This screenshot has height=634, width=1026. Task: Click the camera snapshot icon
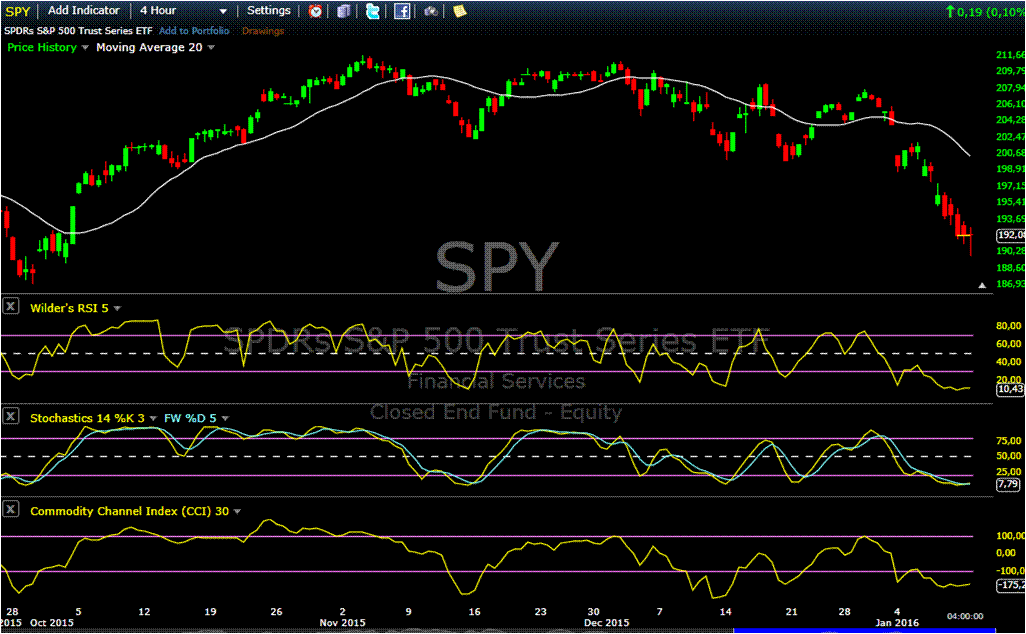pos(431,10)
